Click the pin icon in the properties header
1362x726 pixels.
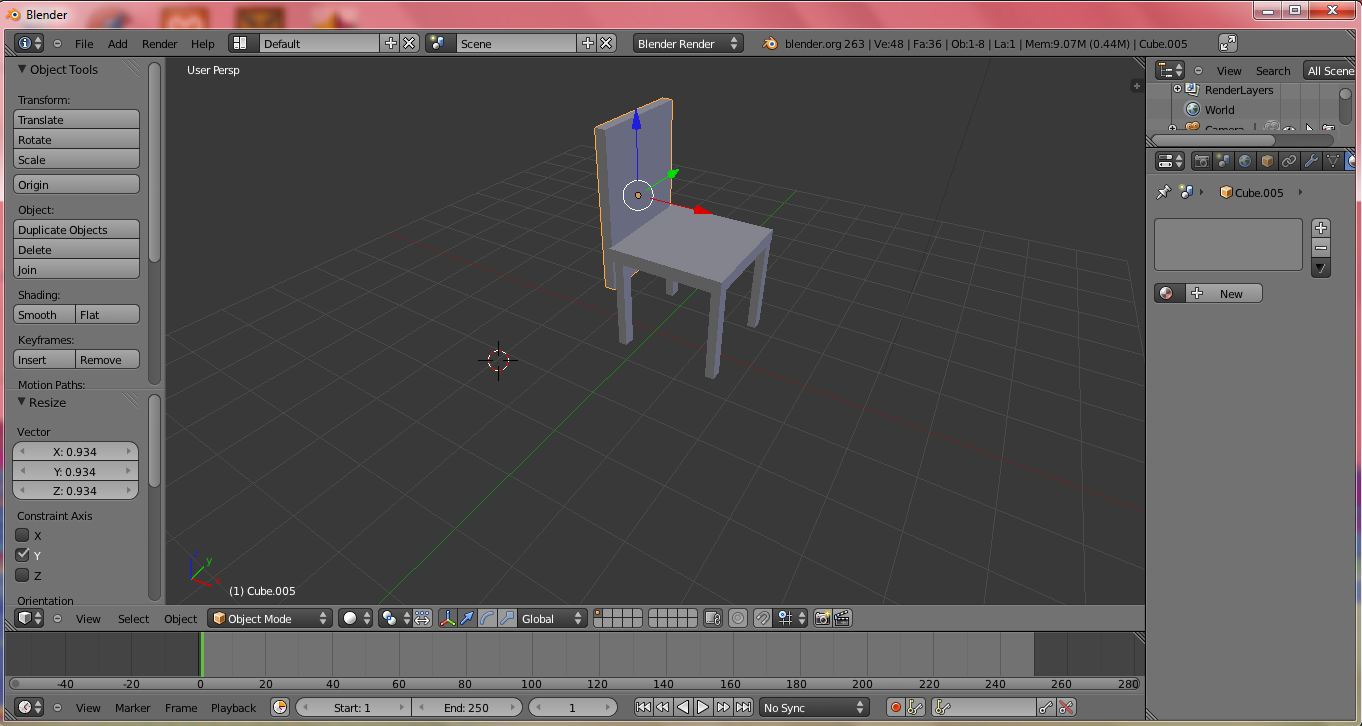pyautogui.click(x=1165, y=191)
